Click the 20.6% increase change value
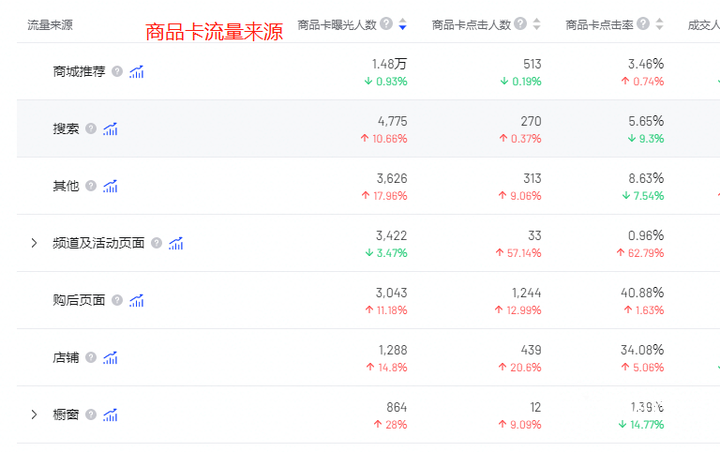This screenshot has width=720, height=452. [526, 367]
